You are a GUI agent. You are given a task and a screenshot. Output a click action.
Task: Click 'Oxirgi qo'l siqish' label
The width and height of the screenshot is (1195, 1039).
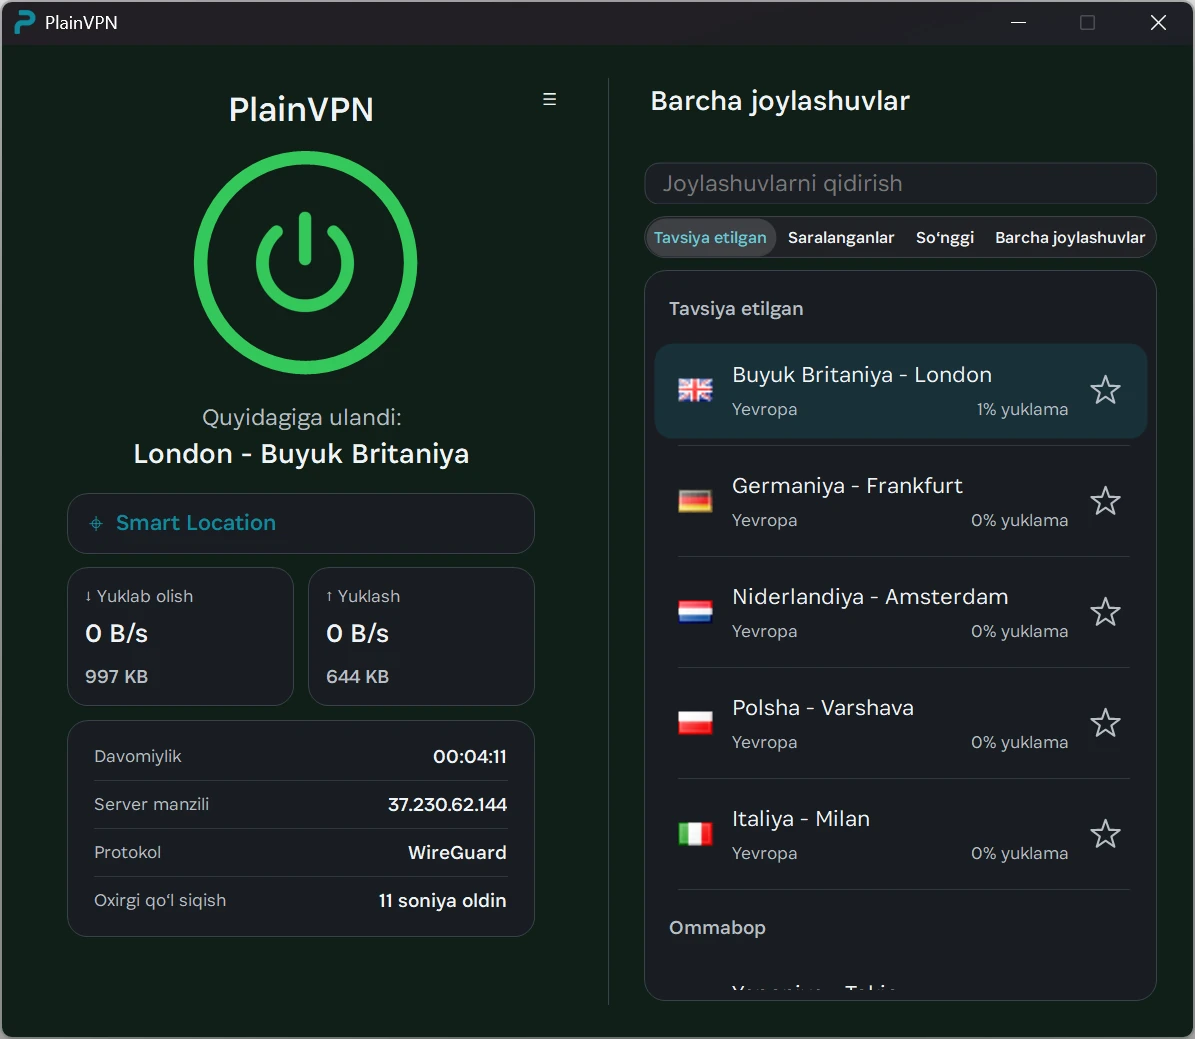pyautogui.click(x=160, y=900)
